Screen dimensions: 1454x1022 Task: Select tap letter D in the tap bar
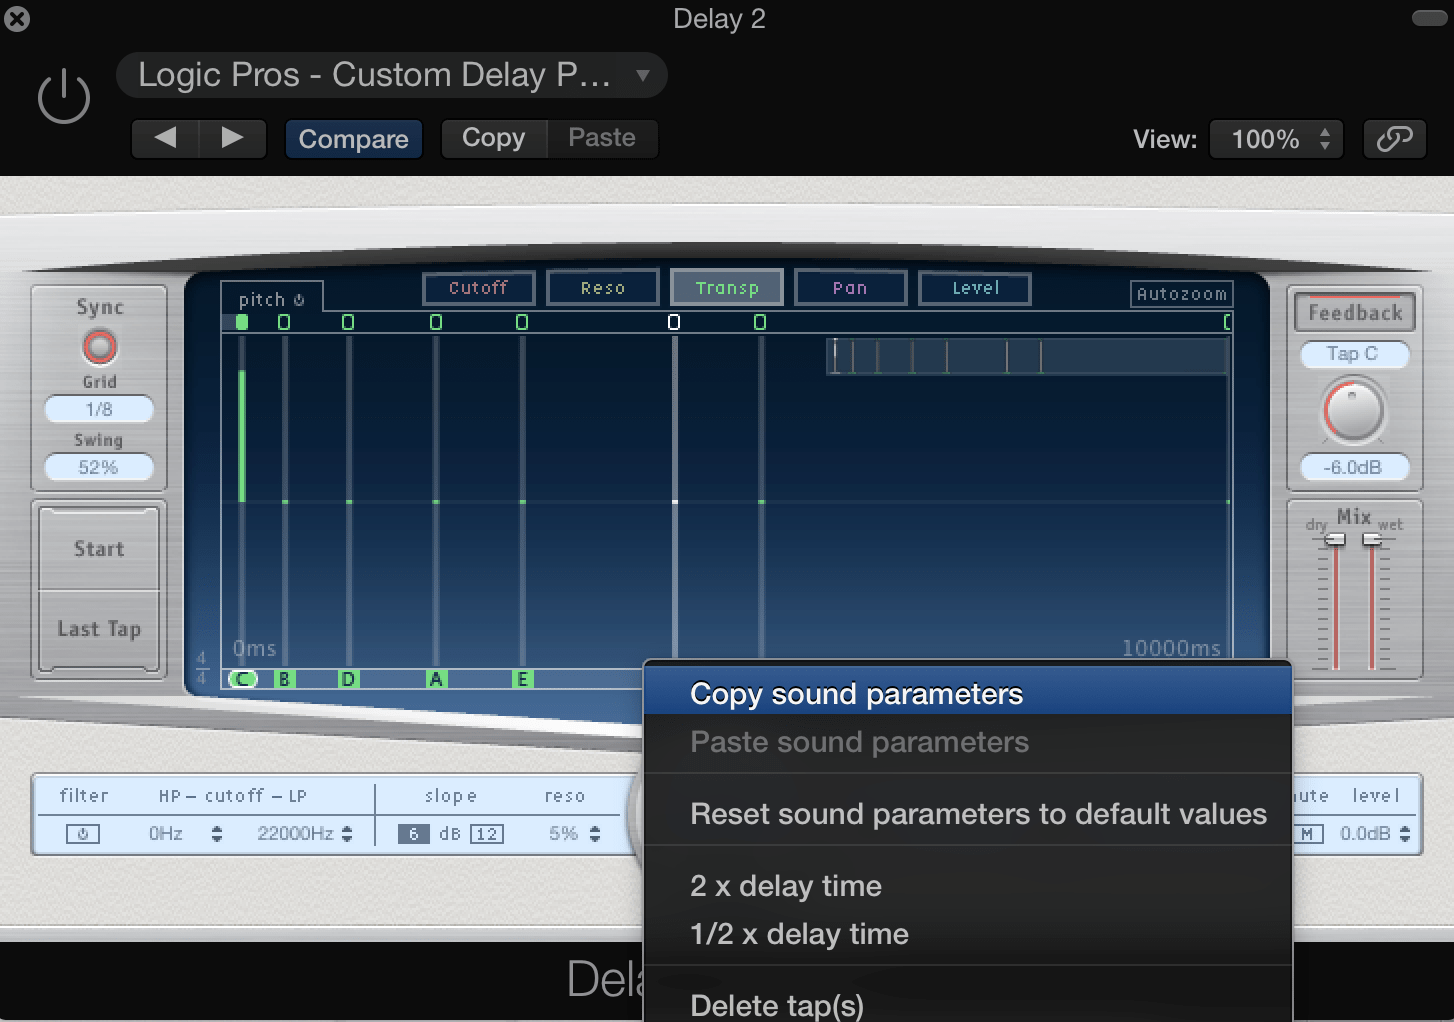(348, 679)
